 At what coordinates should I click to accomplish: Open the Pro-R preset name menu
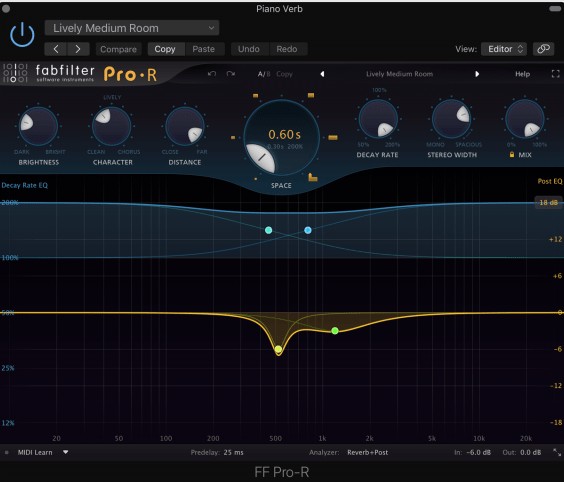pyautogui.click(x=400, y=74)
